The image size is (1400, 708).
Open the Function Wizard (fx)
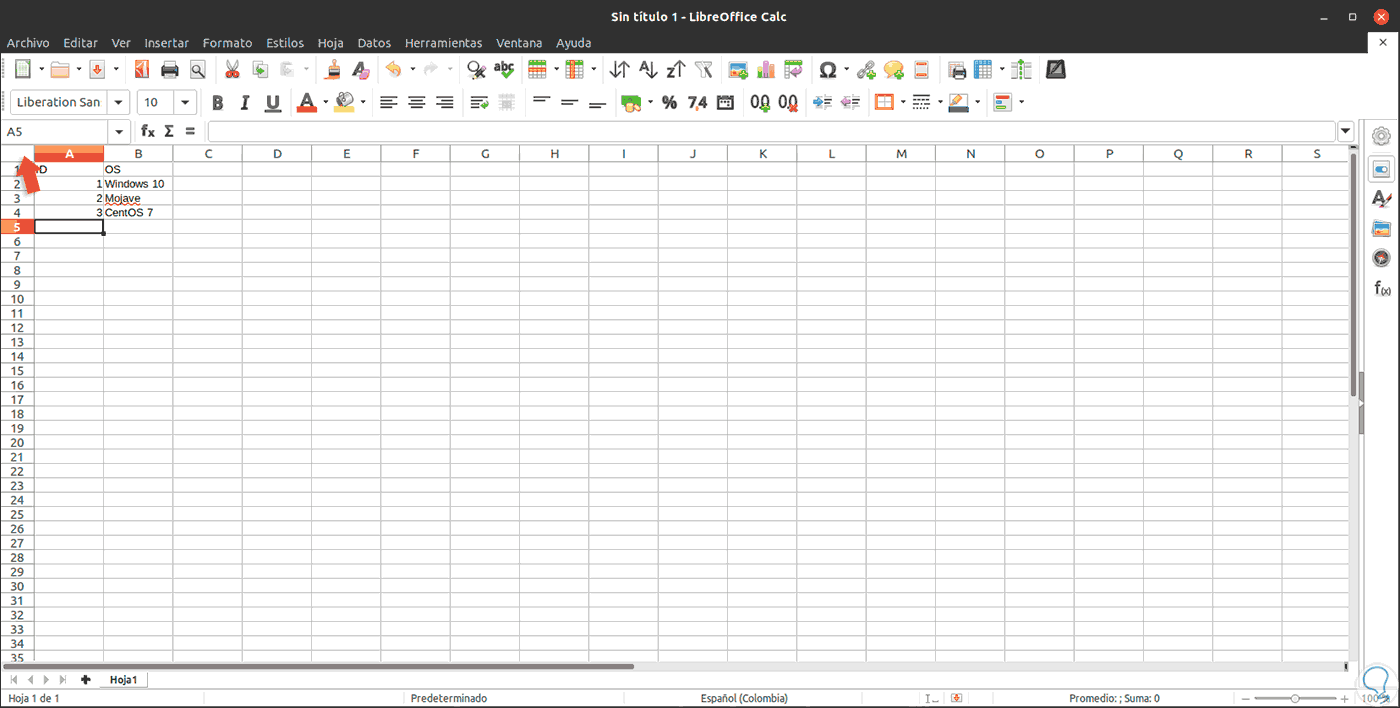[x=148, y=131]
